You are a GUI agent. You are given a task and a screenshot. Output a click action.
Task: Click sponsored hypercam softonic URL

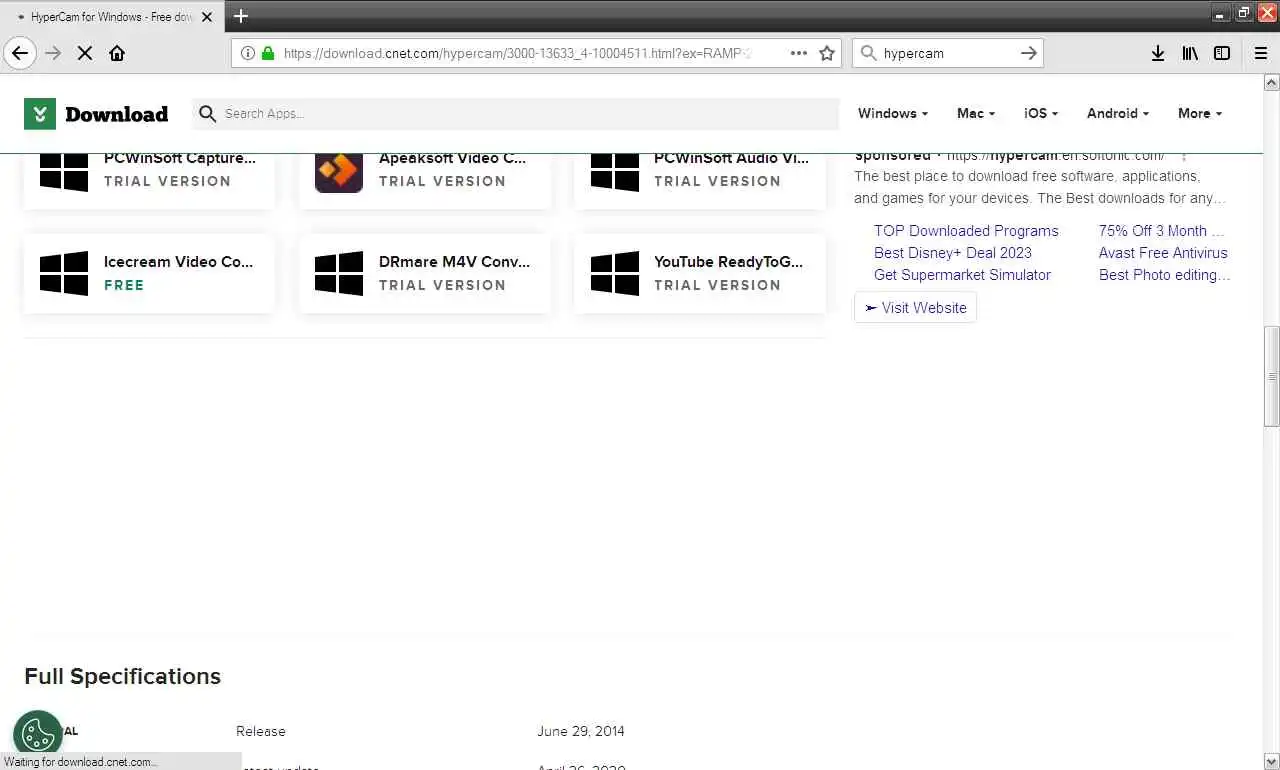[1055, 156]
